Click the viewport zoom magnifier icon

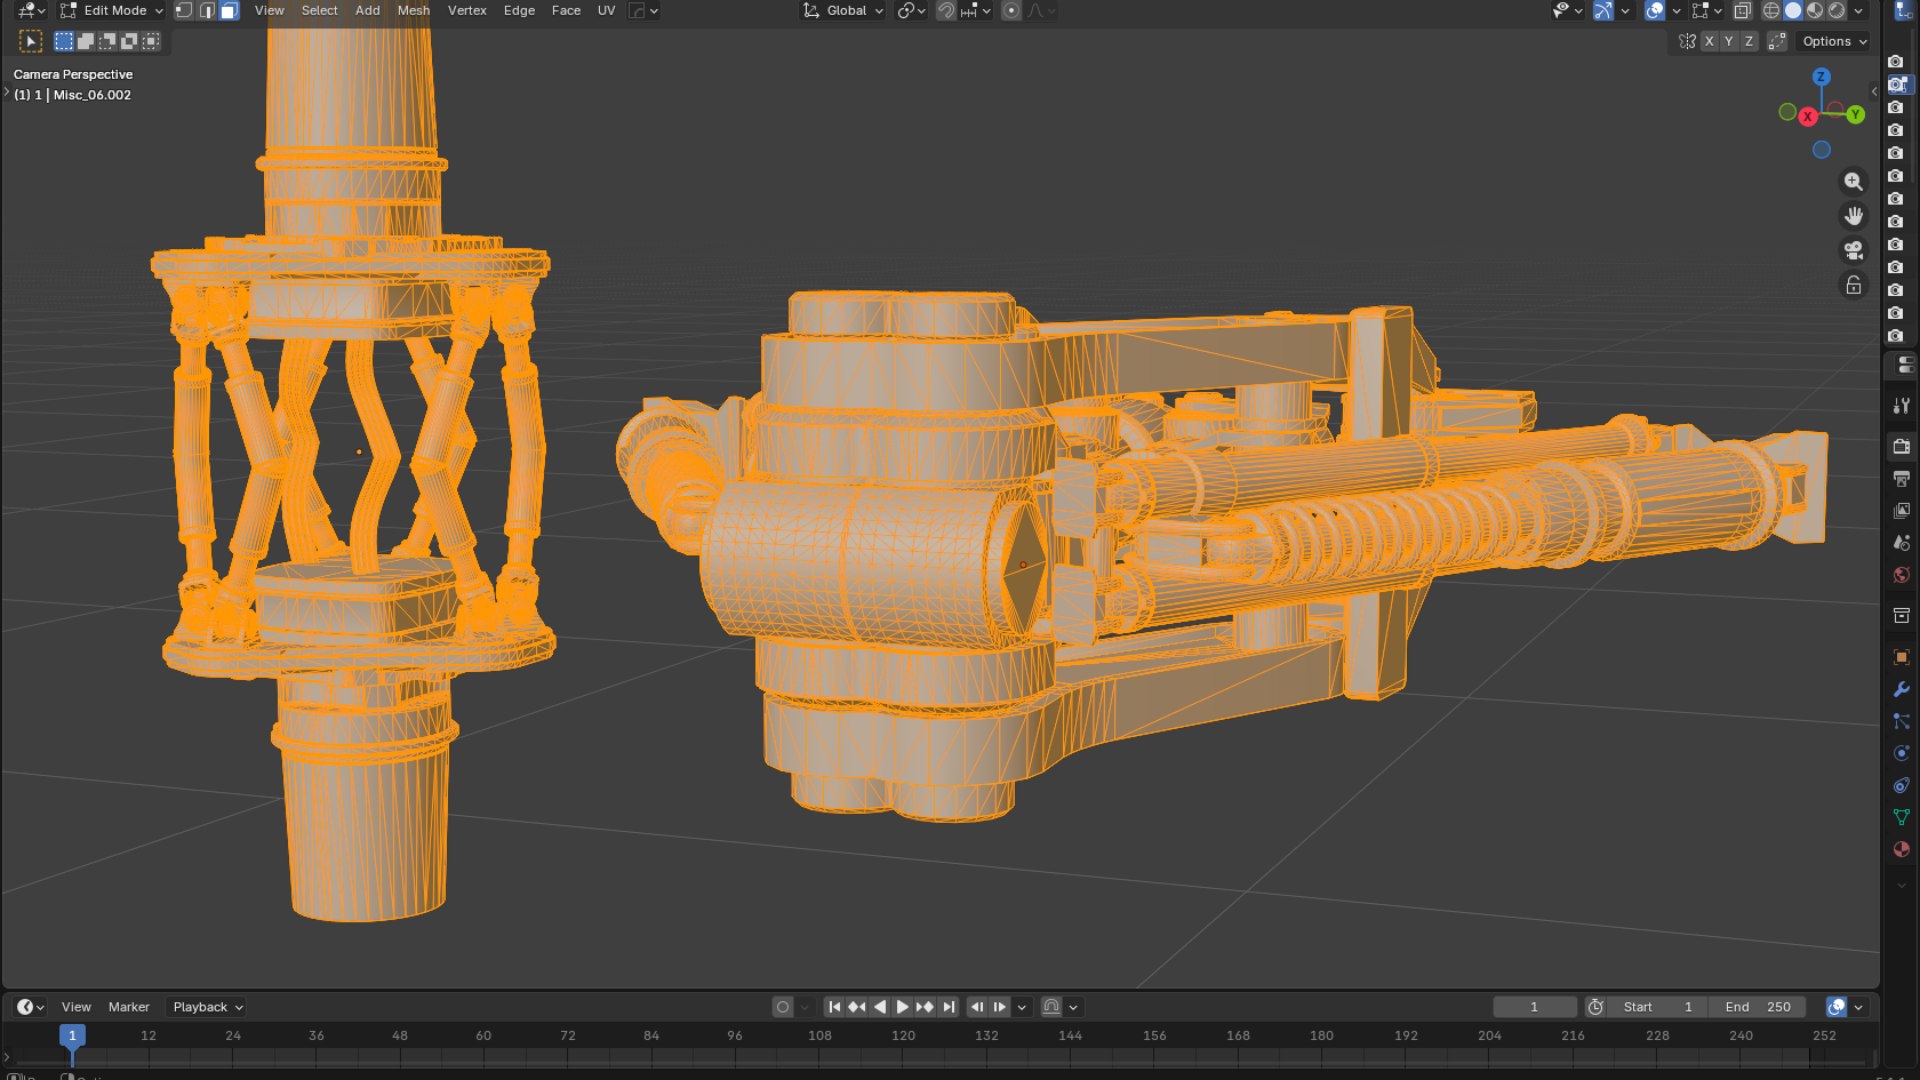coord(1853,181)
